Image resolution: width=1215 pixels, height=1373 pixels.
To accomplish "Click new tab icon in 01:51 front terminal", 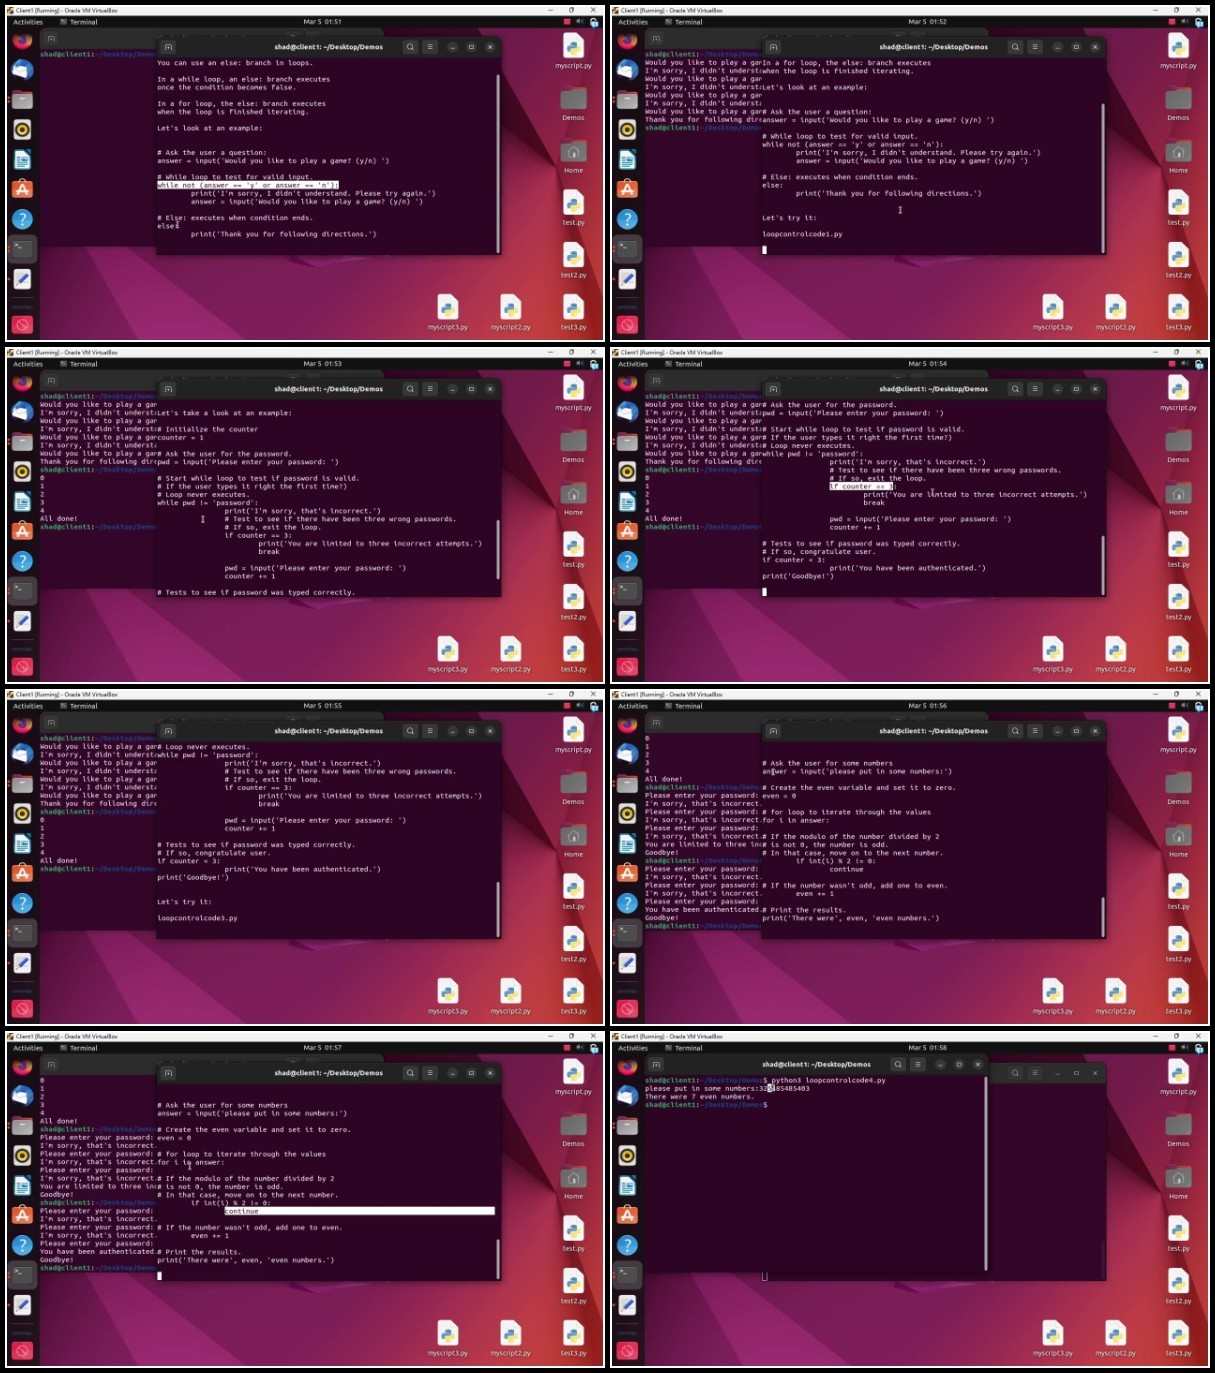I will pos(168,47).
